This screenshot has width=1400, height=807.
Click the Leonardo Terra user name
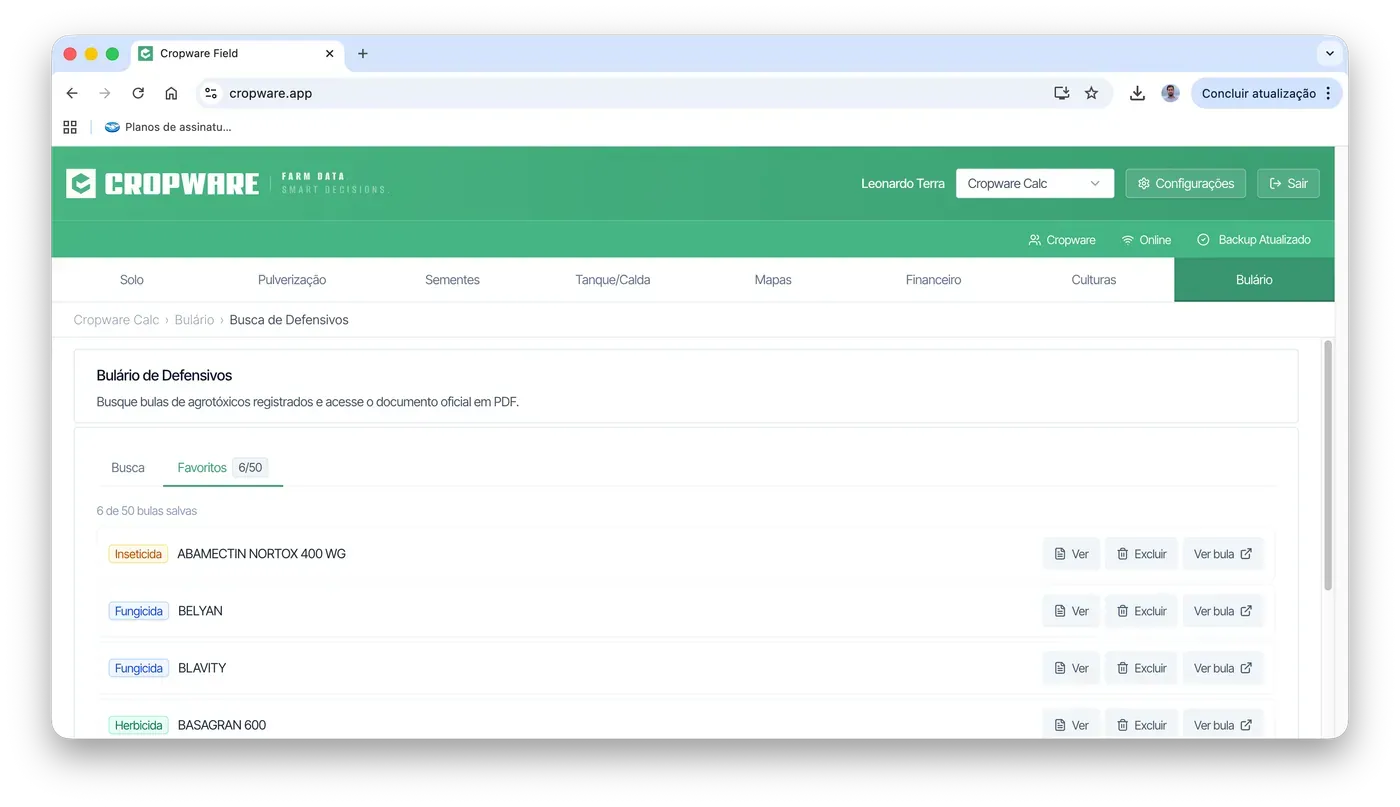pos(903,184)
